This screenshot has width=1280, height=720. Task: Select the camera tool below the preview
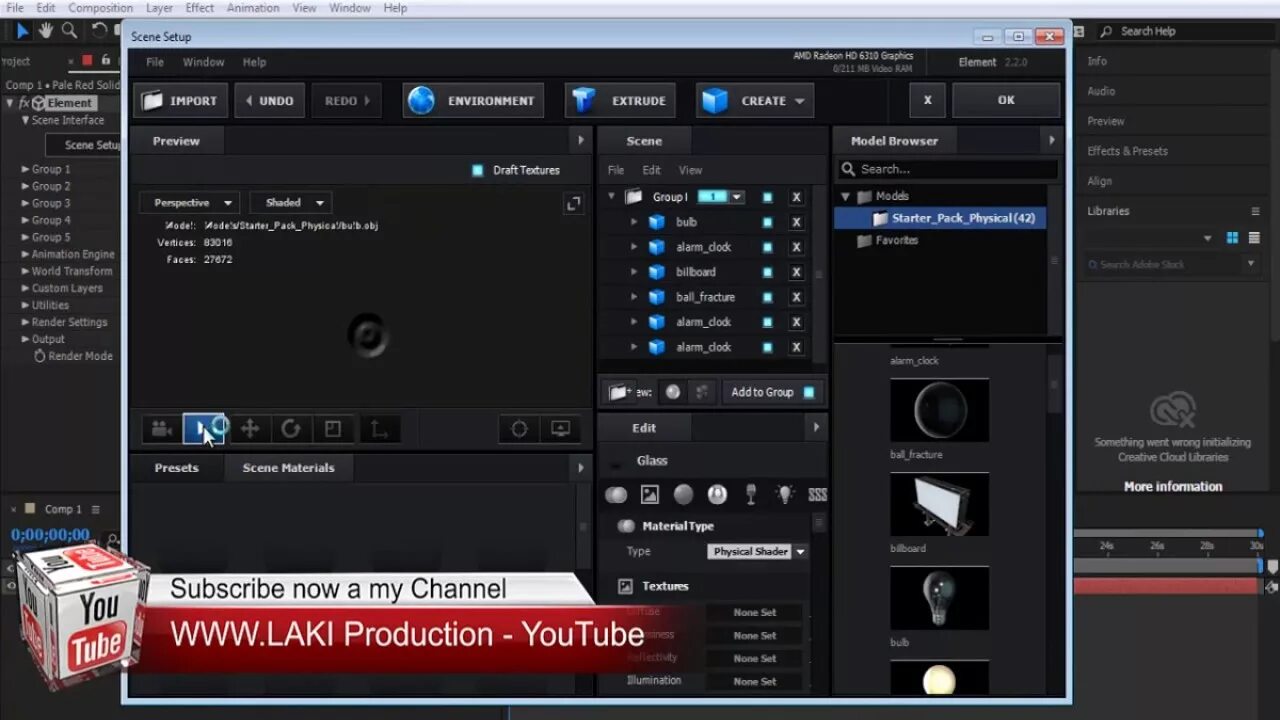tap(161, 429)
